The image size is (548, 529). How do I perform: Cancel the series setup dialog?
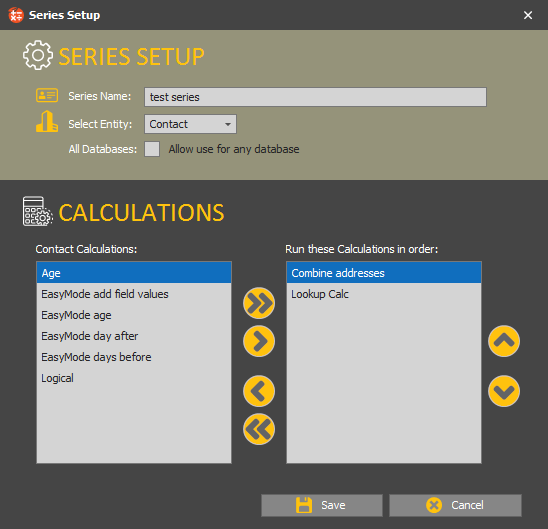point(455,505)
